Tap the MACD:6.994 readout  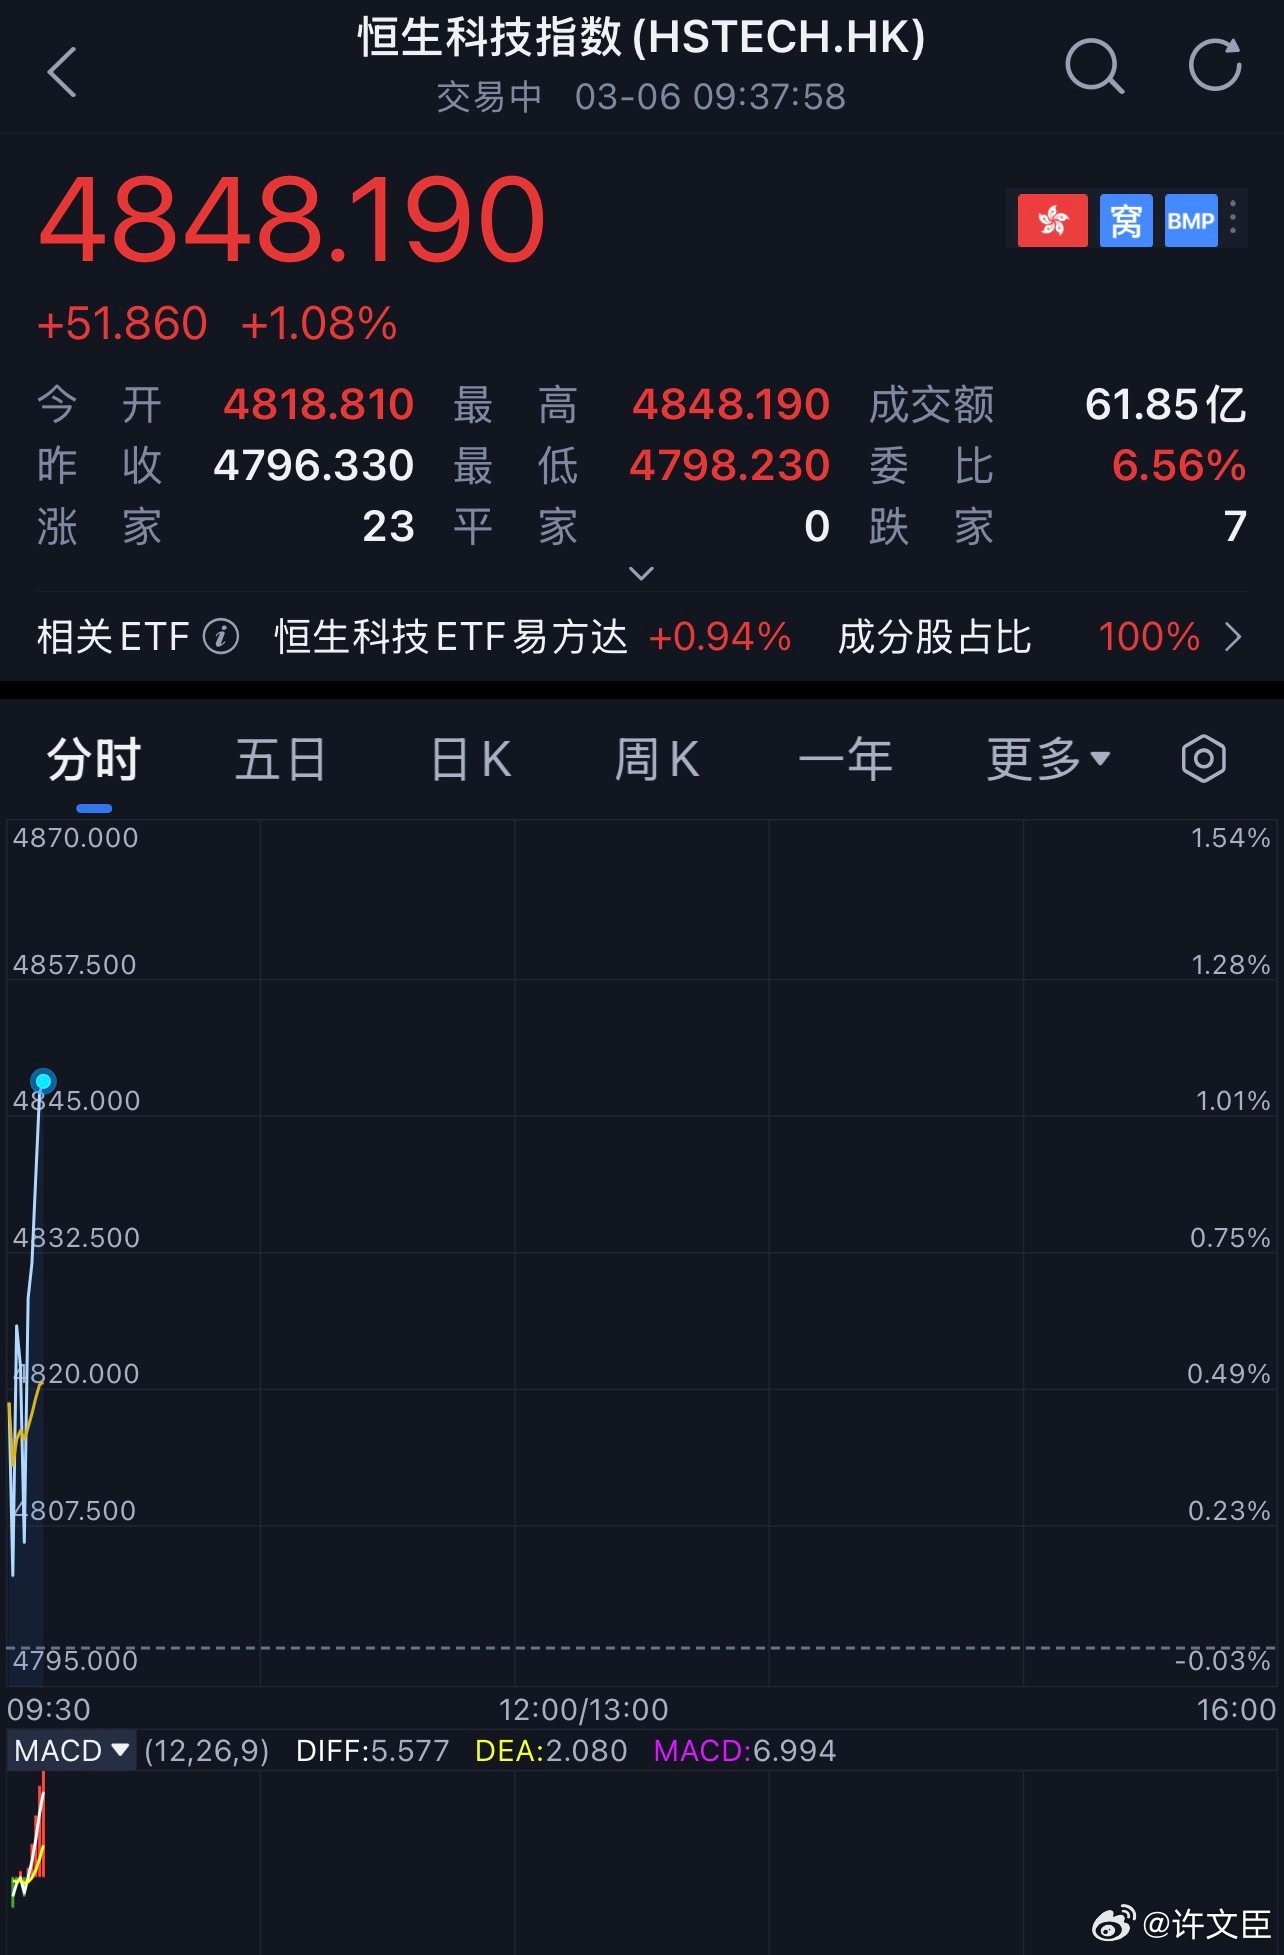(744, 1751)
